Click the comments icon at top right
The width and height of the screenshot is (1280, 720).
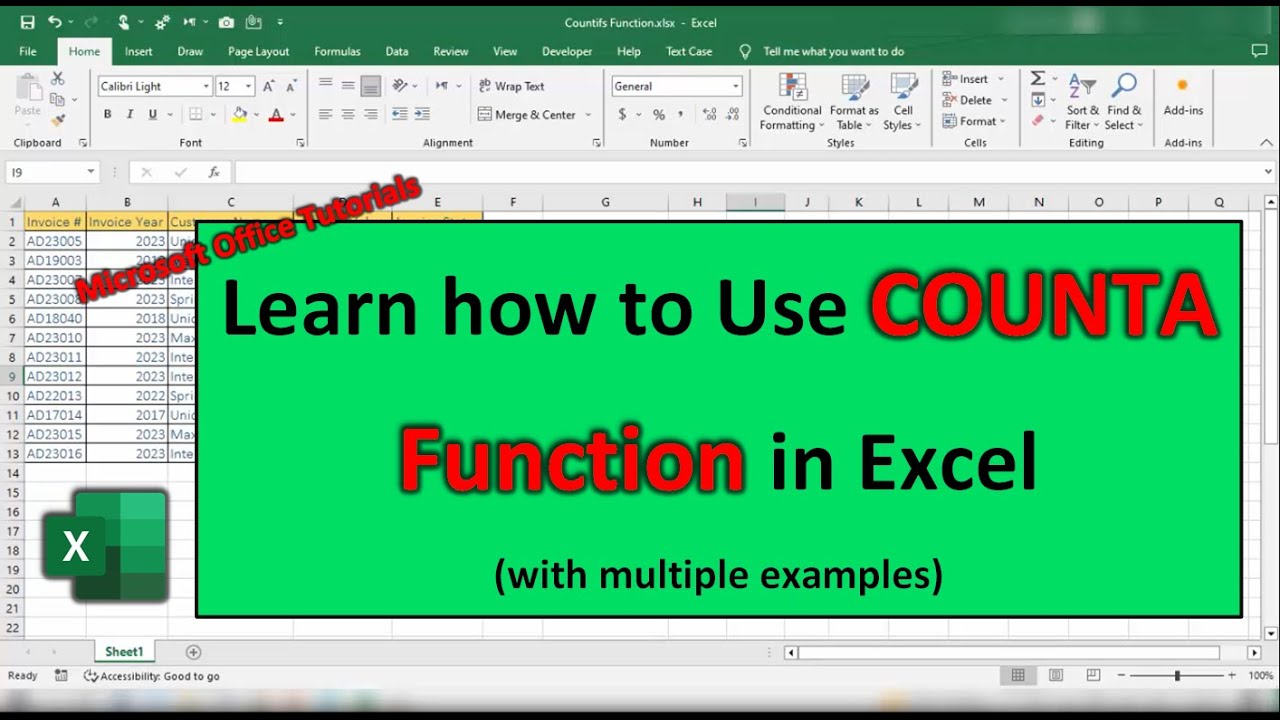pos(1259,50)
